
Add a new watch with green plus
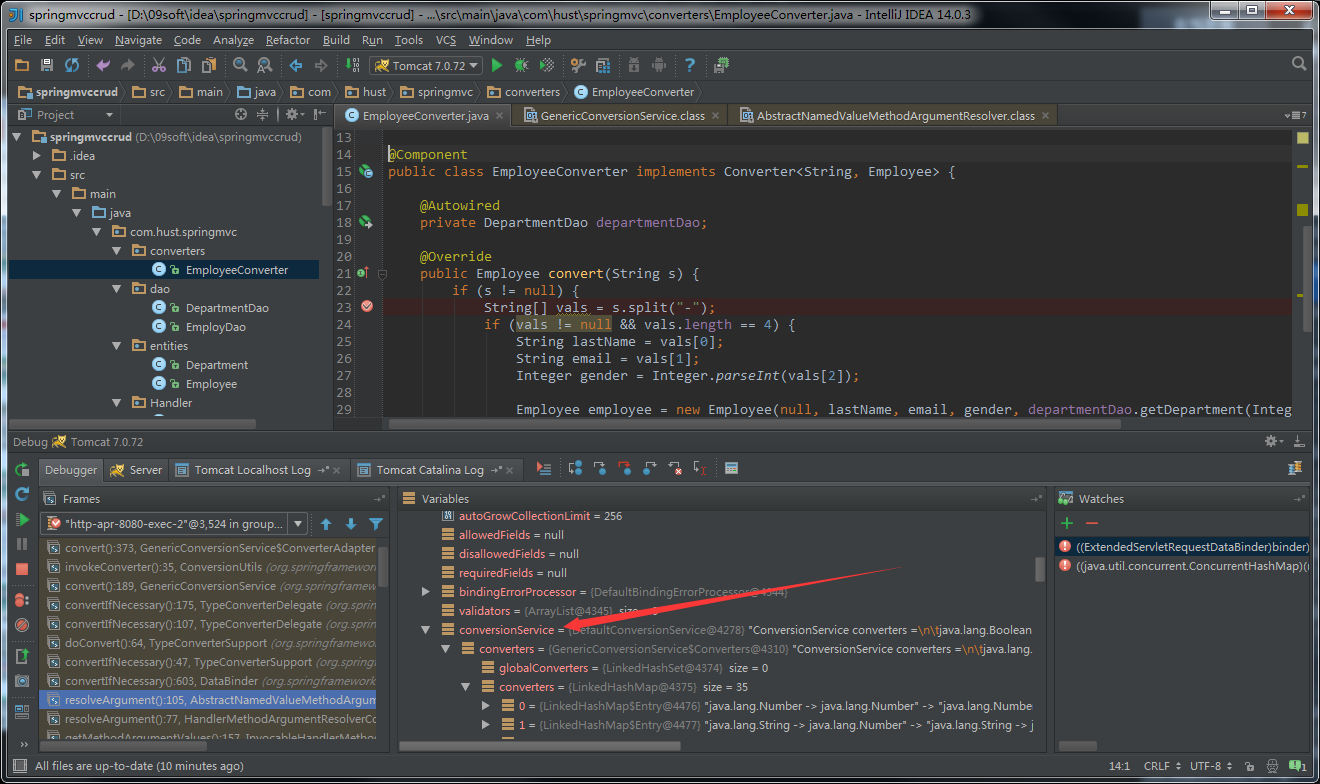point(1067,523)
